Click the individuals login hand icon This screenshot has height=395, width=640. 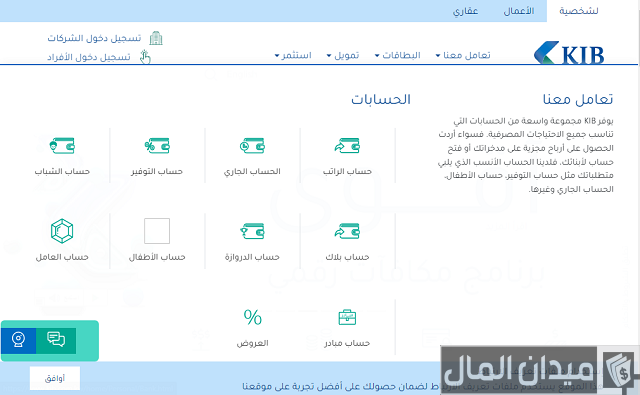click(x=145, y=57)
